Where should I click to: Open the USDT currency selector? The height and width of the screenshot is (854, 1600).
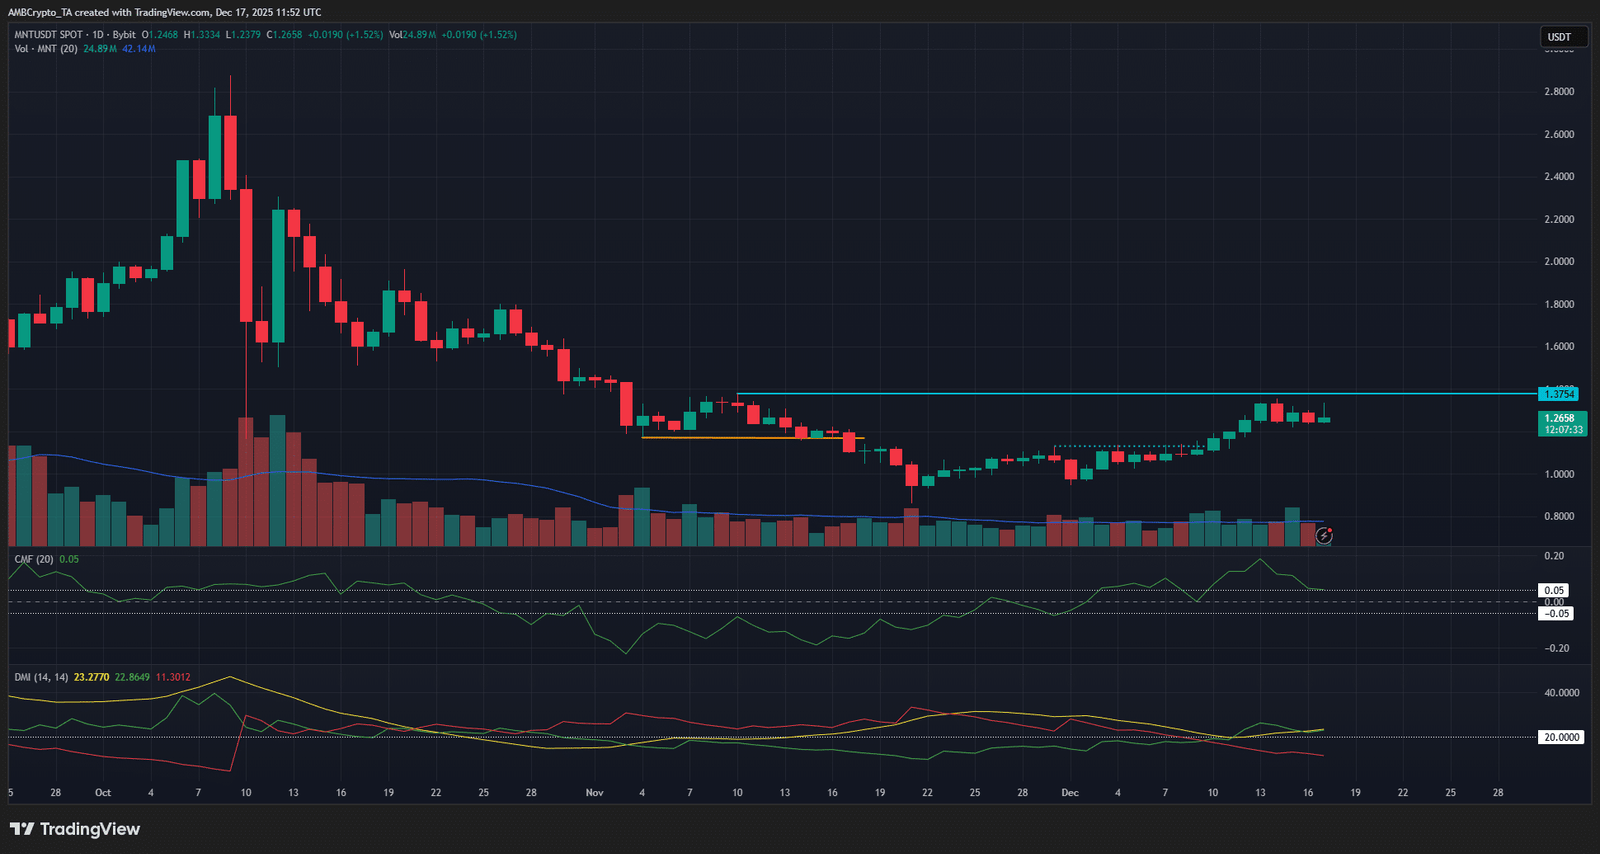[1560, 37]
